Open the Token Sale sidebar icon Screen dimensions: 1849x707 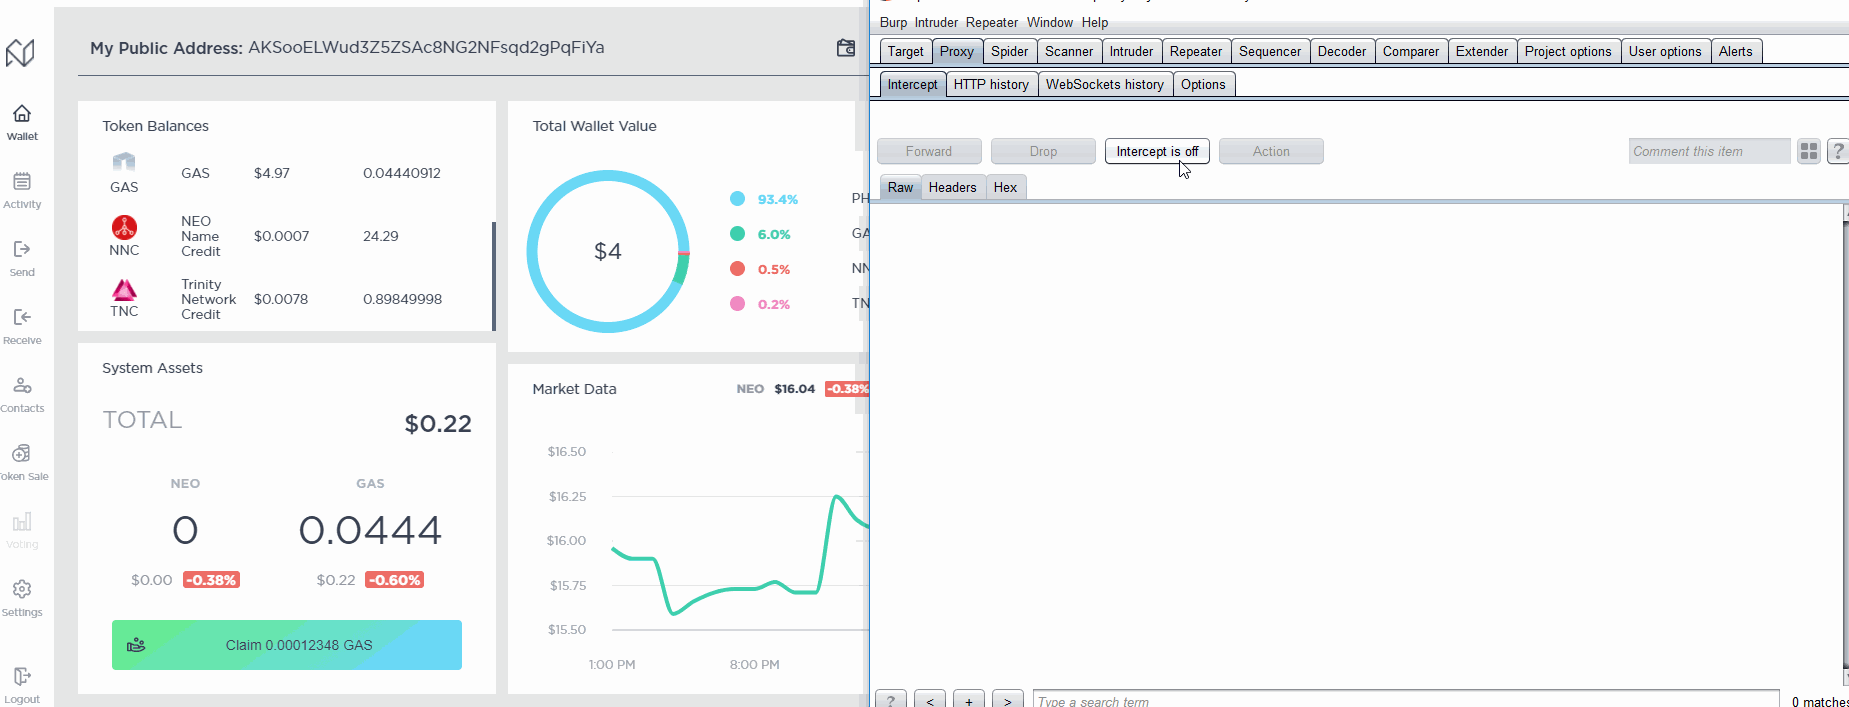click(x=22, y=453)
